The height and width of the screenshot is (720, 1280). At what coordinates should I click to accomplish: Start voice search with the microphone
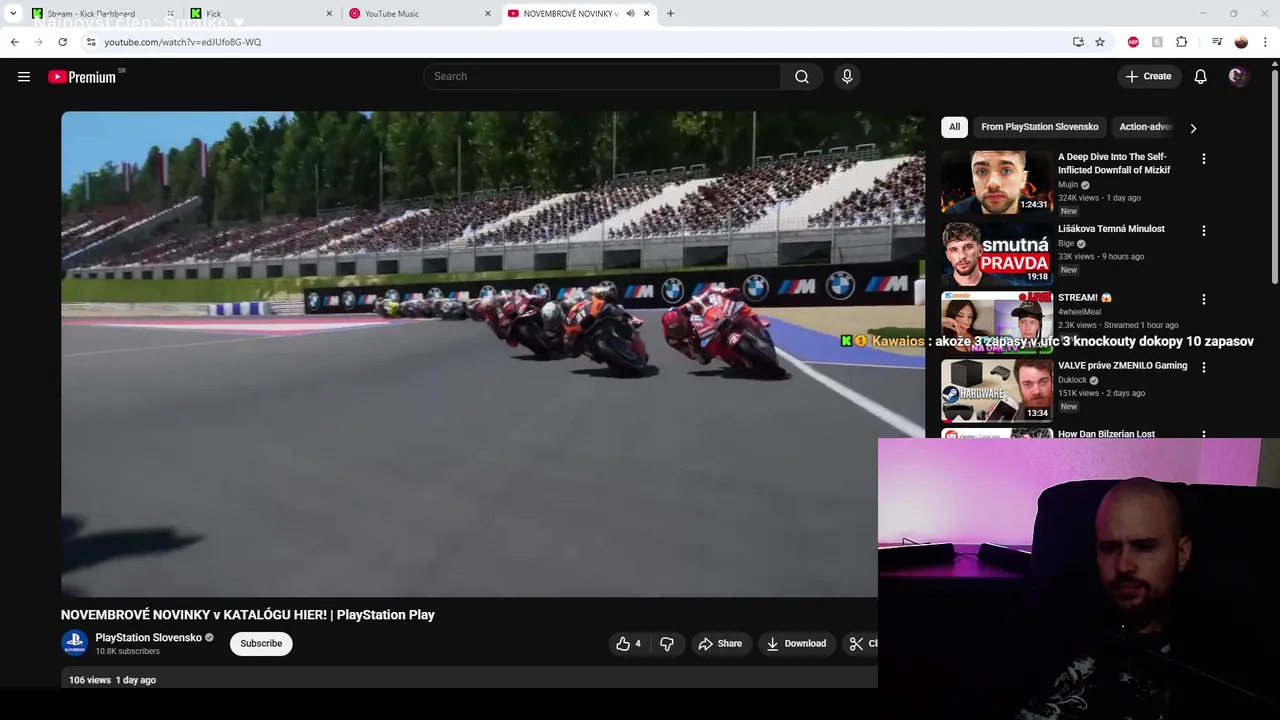click(x=847, y=77)
